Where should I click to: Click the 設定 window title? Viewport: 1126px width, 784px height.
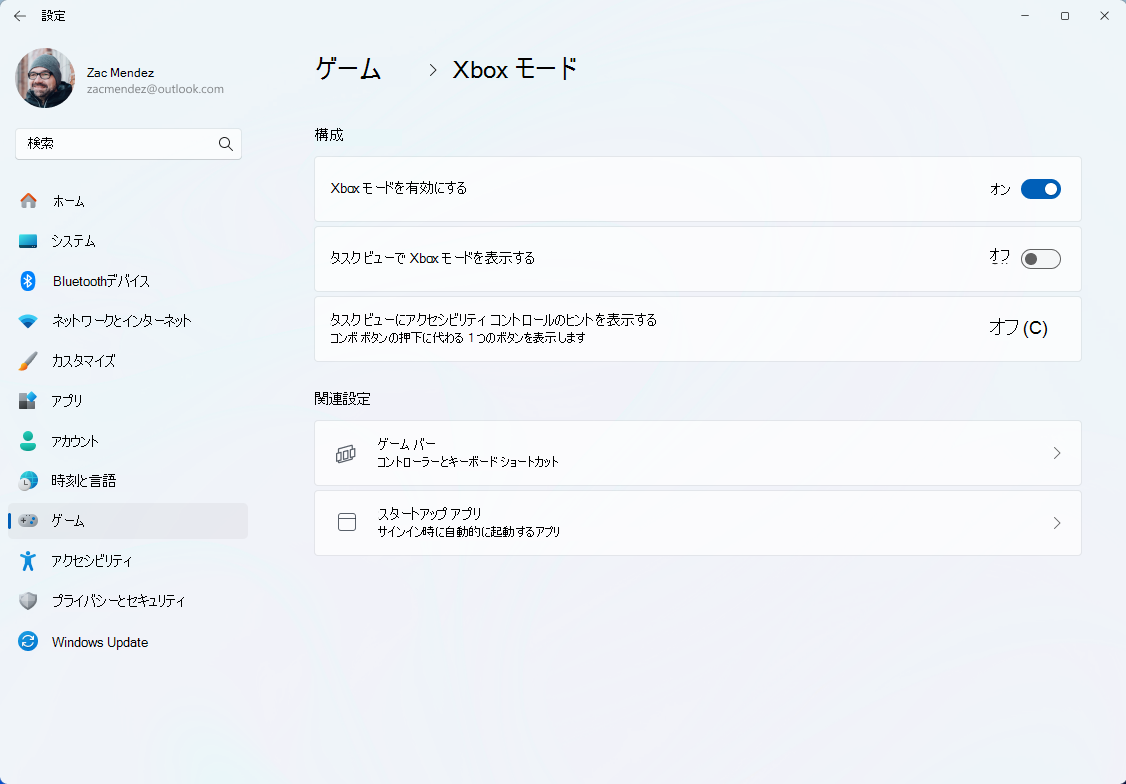coord(53,16)
